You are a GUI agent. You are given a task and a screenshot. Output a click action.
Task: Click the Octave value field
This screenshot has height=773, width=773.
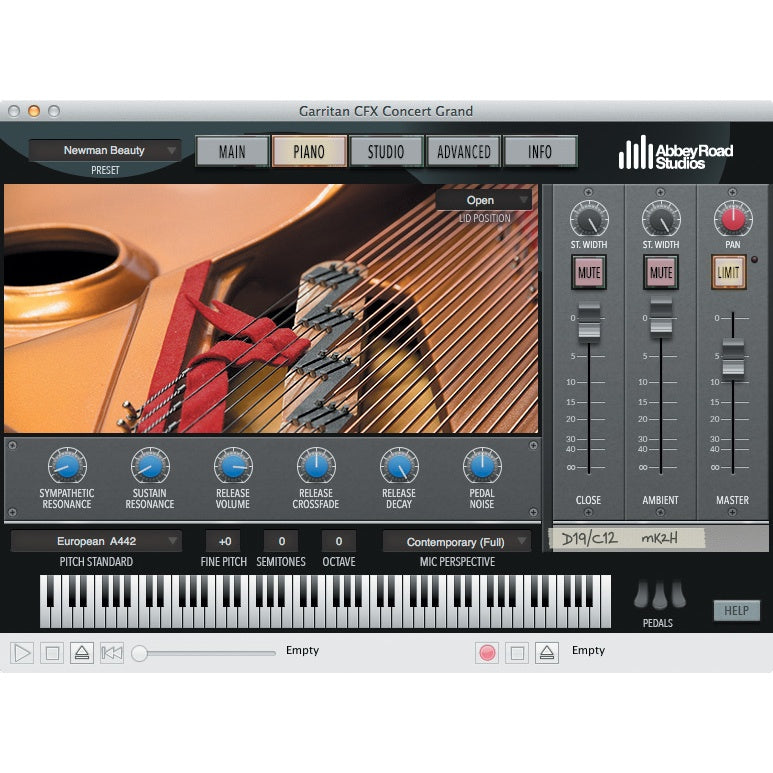click(x=339, y=541)
